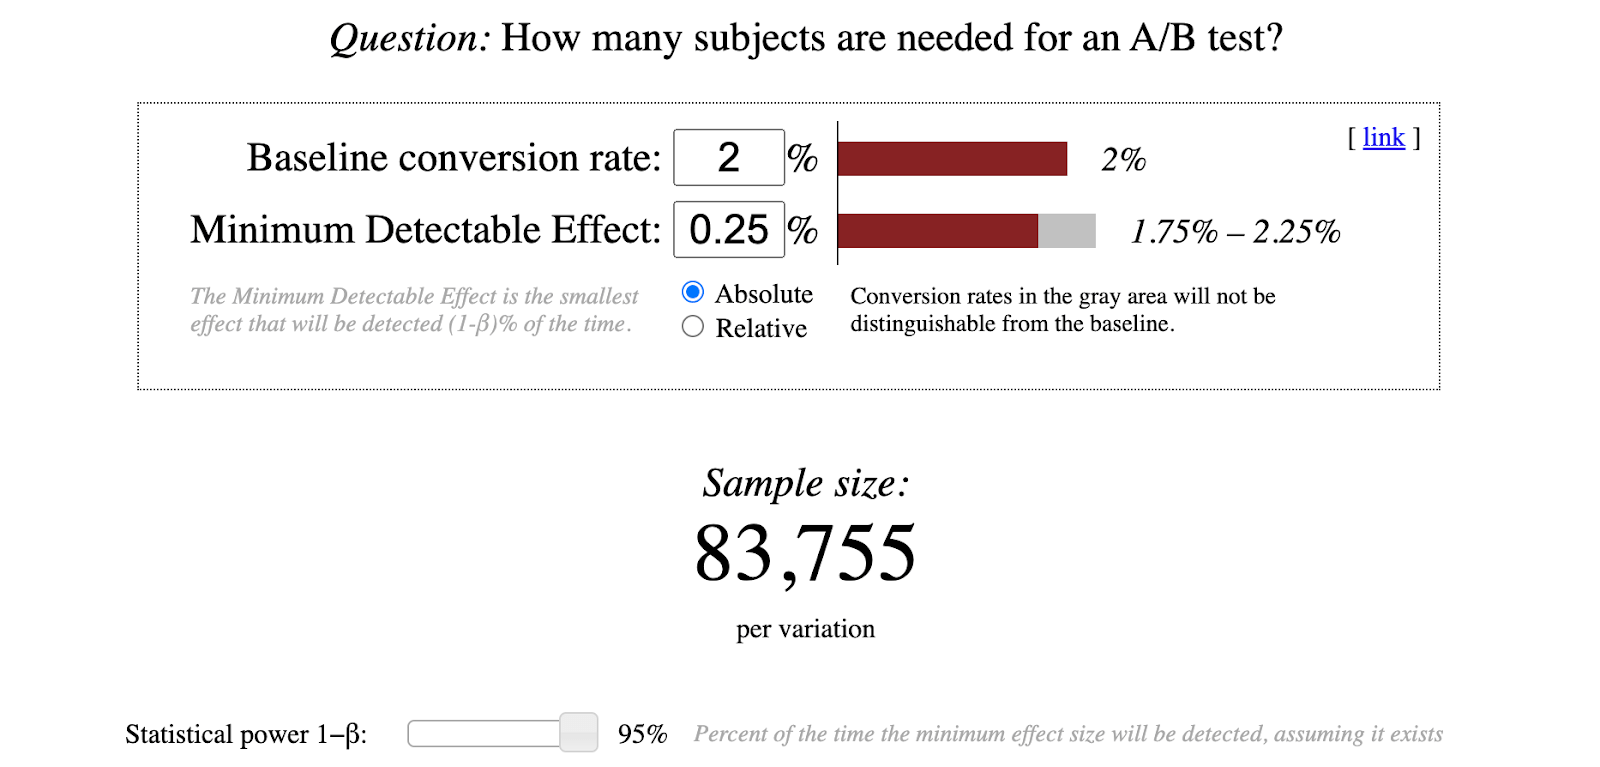The image size is (1600, 767).
Task: Click the "Percent of the time" power description
Action: coord(1068,734)
